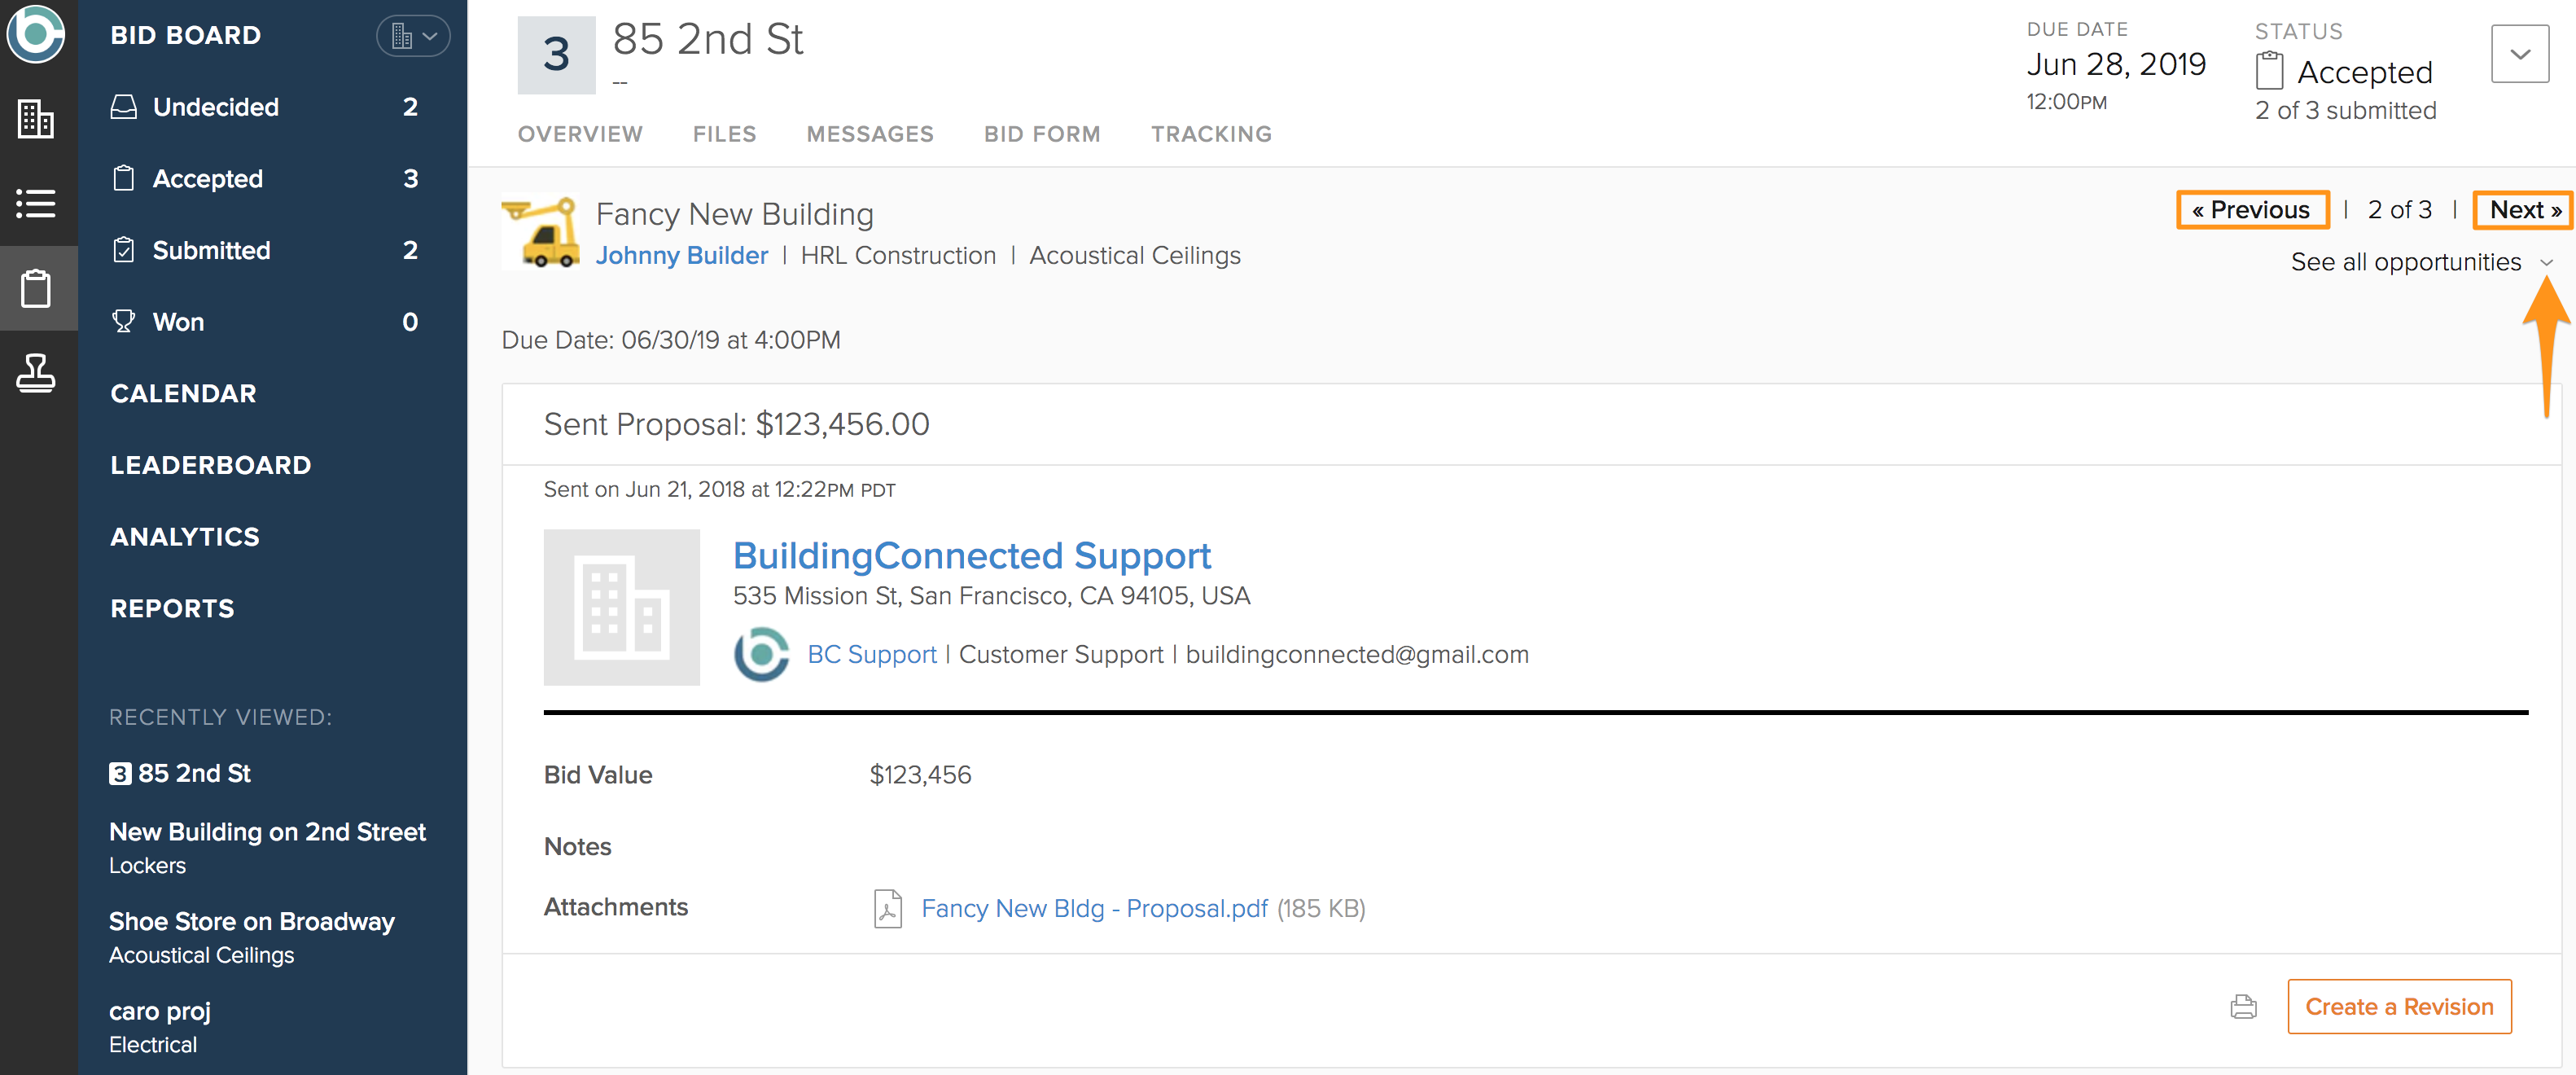Click the printer icon near Create a Revision
This screenshot has height=1075, width=2576.
click(2243, 1006)
